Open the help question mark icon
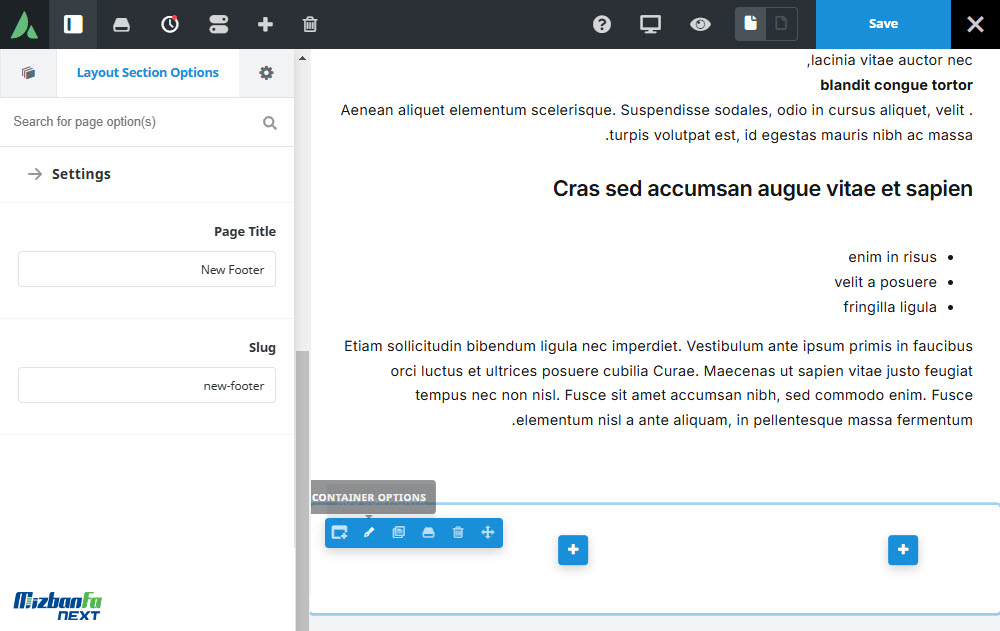The width and height of the screenshot is (1000, 631). pos(601,24)
